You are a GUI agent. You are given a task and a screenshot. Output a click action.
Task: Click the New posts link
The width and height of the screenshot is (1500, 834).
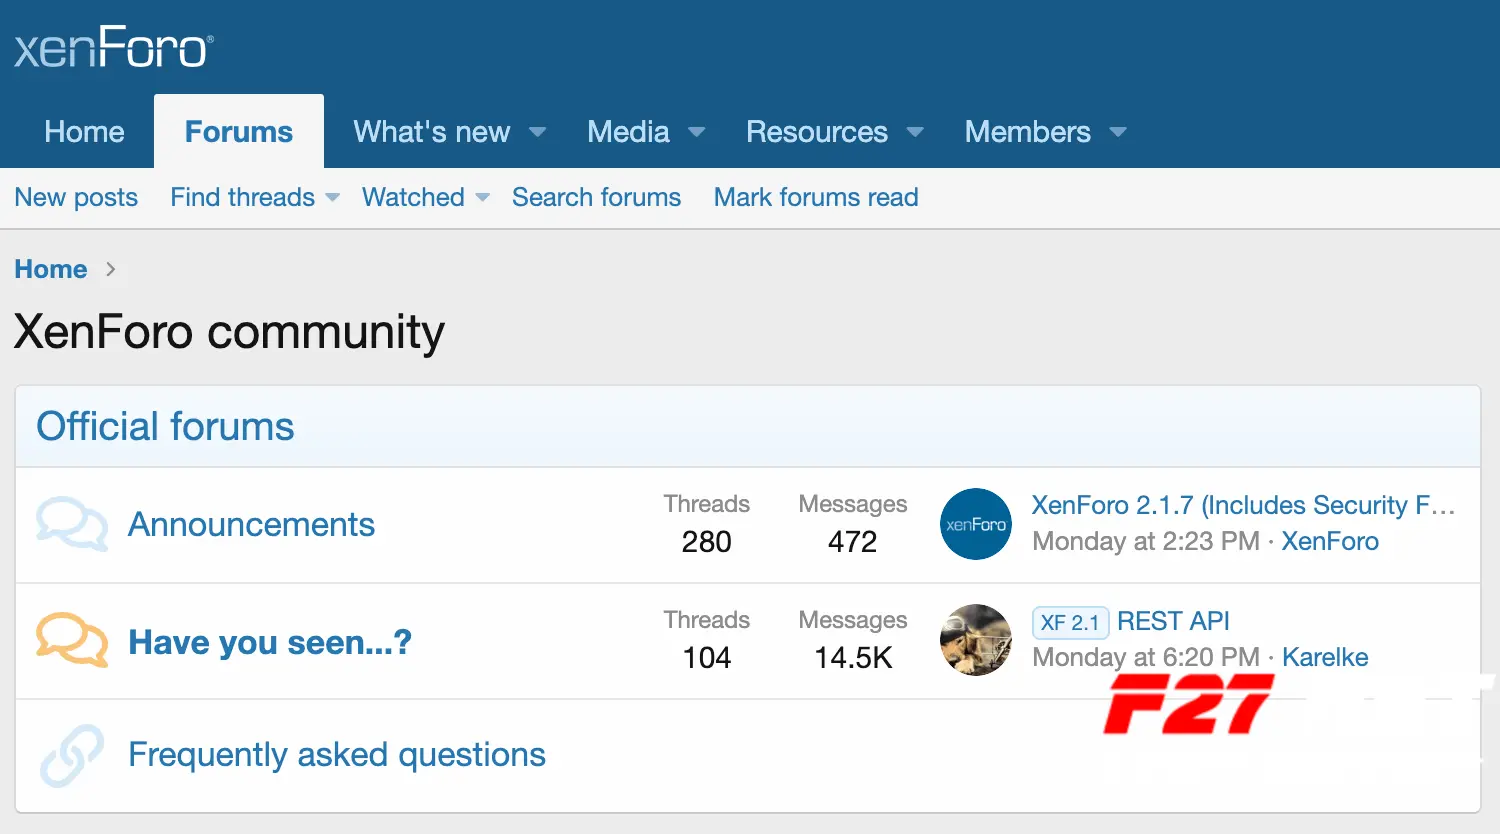76,197
